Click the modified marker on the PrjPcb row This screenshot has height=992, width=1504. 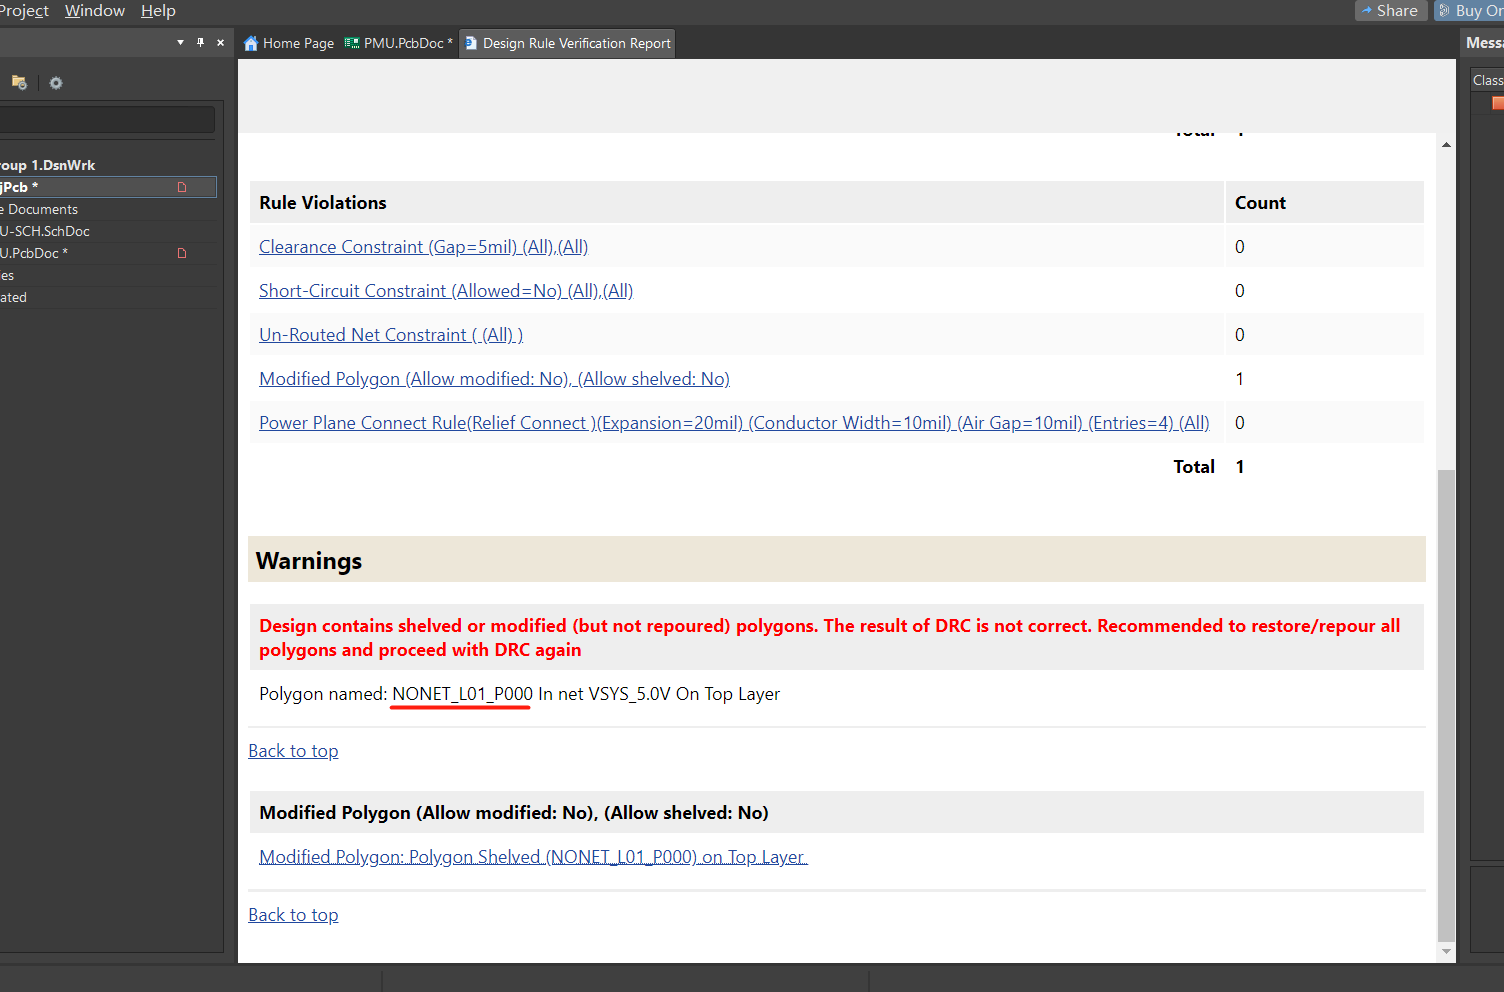pyautogui.click(x=182, y=187)
